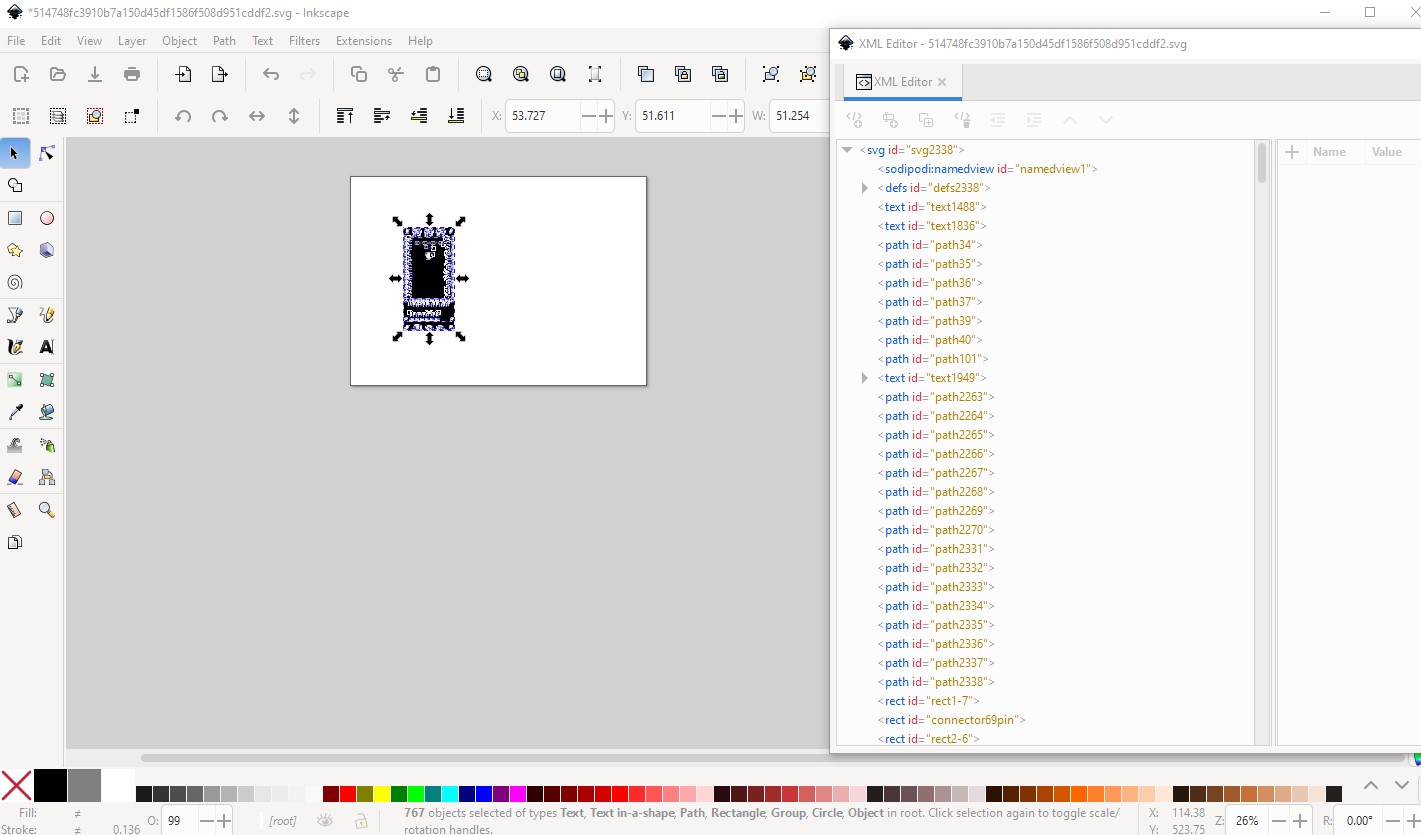The height and width of the screenshot is (835, 1421).
Task: Open the Layer menu
Action: click(x=132, y=41)
